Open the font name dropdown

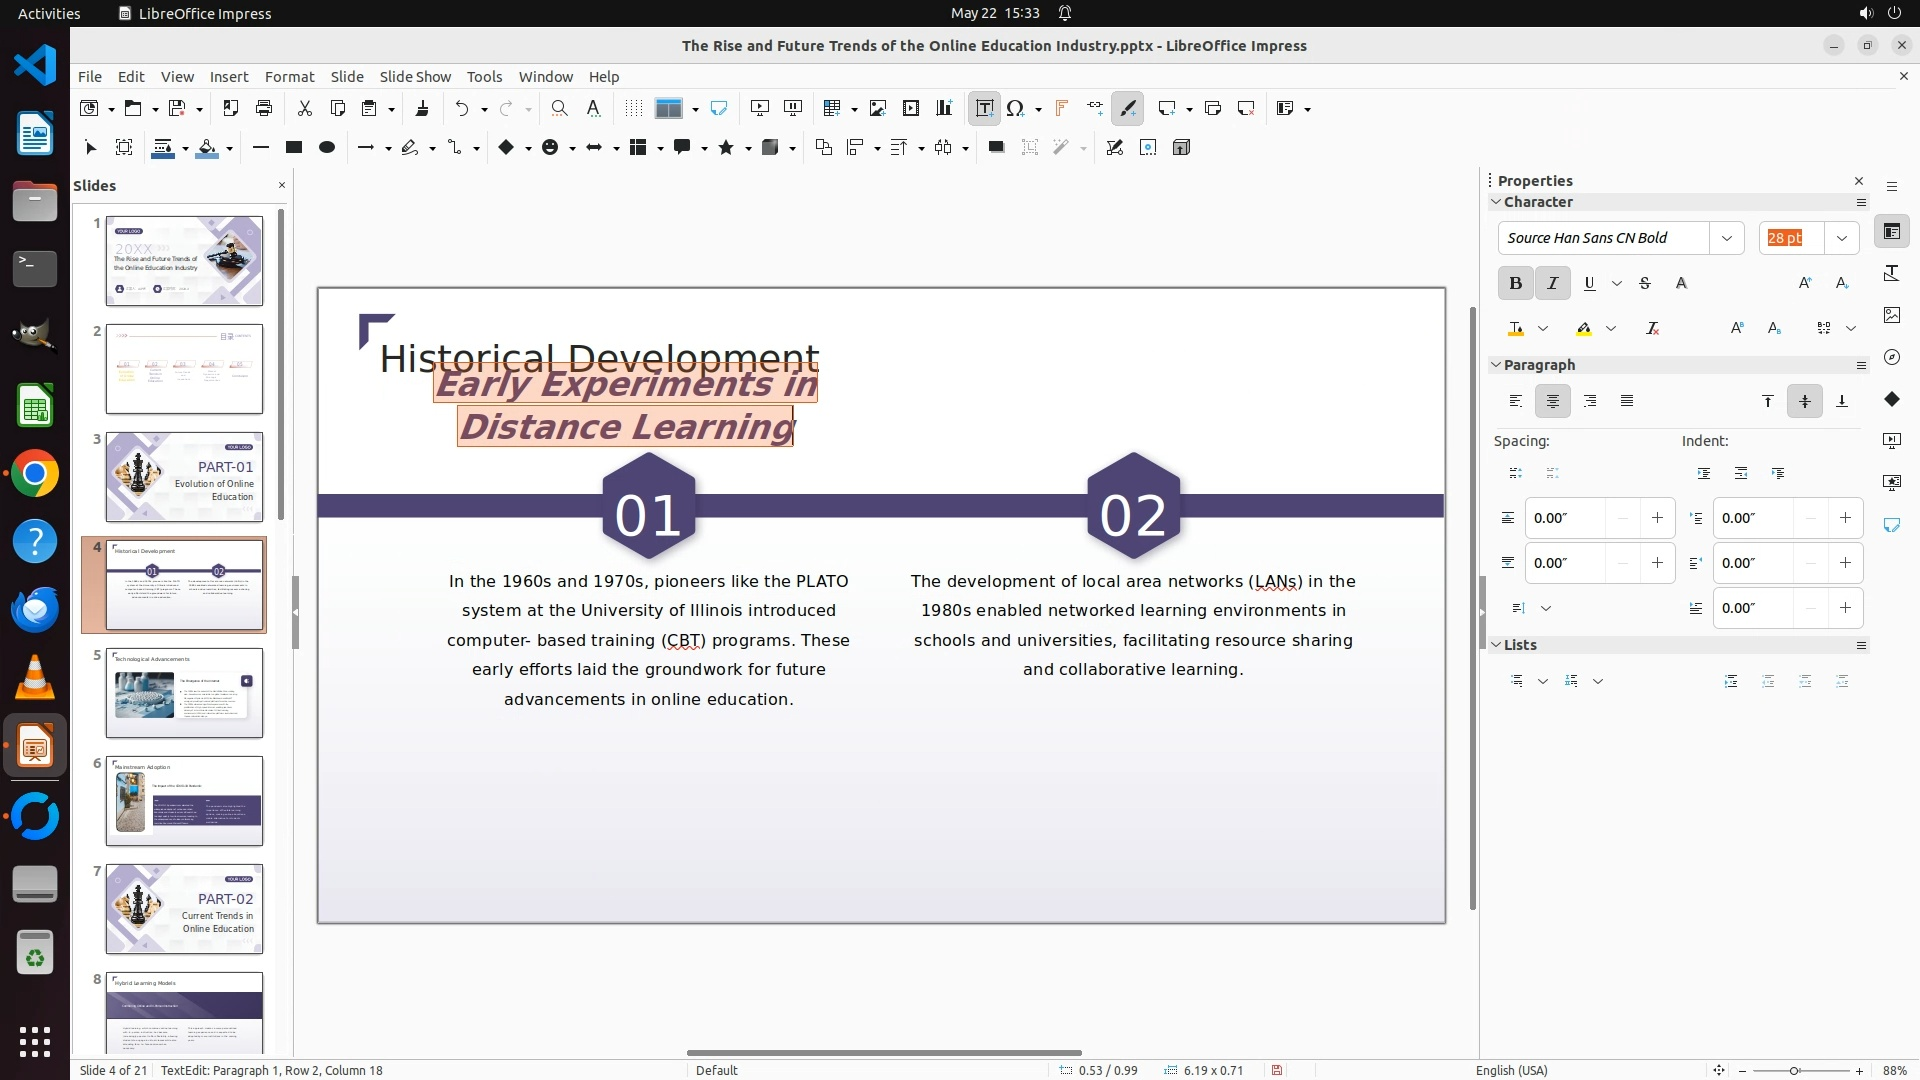[1726, 238]
